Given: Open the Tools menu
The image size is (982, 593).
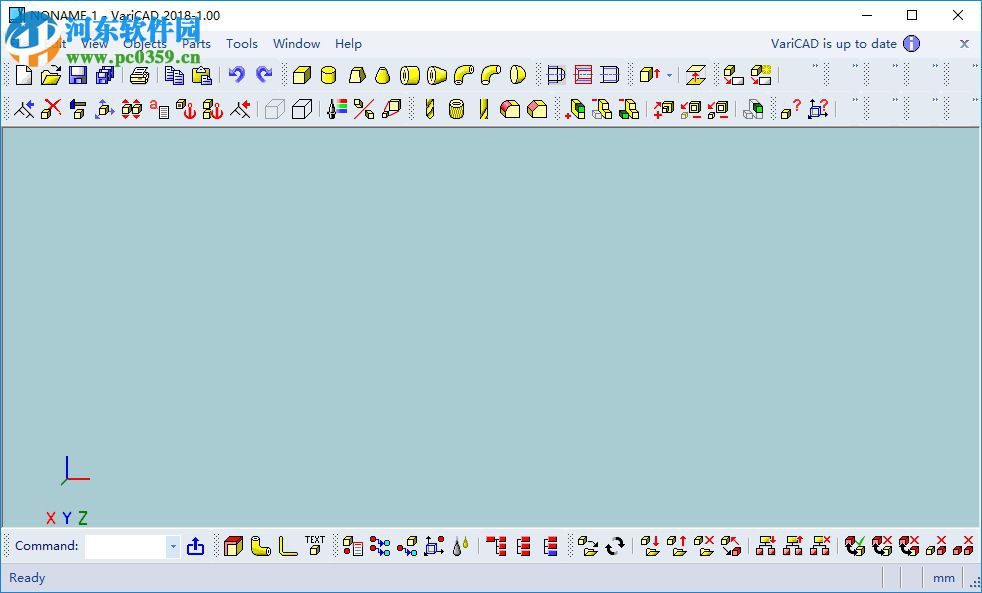Looking at the screenshot, I should click(x=242, y=44).
